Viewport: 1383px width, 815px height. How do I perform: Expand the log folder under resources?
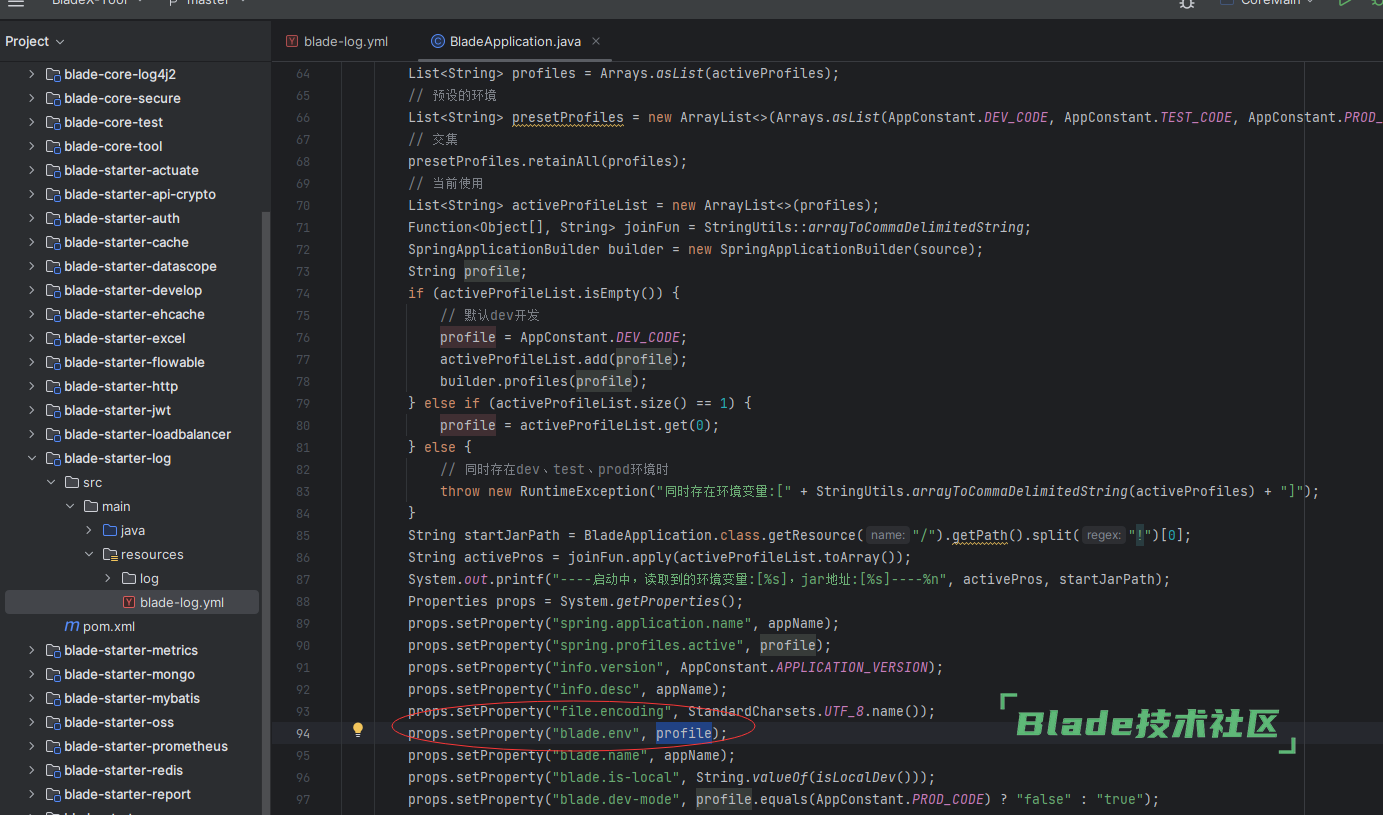point(108,578)
